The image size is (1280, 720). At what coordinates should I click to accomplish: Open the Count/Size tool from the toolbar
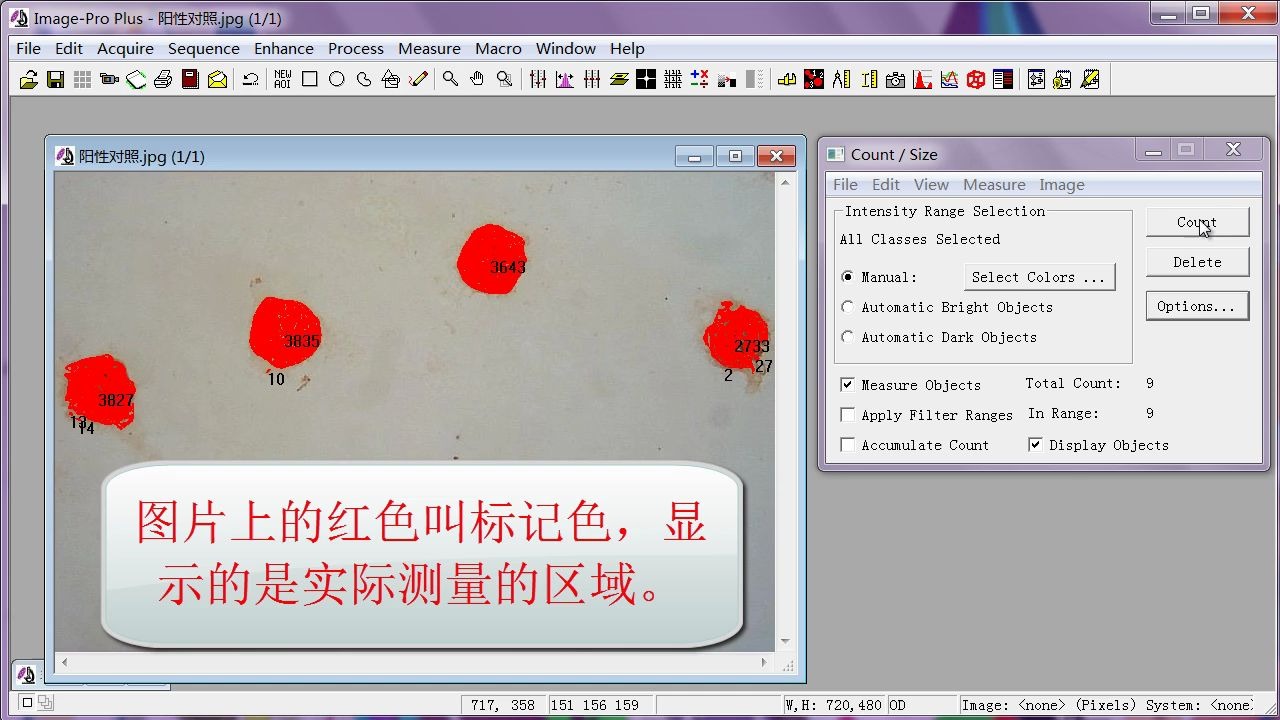tap(814, 79)
